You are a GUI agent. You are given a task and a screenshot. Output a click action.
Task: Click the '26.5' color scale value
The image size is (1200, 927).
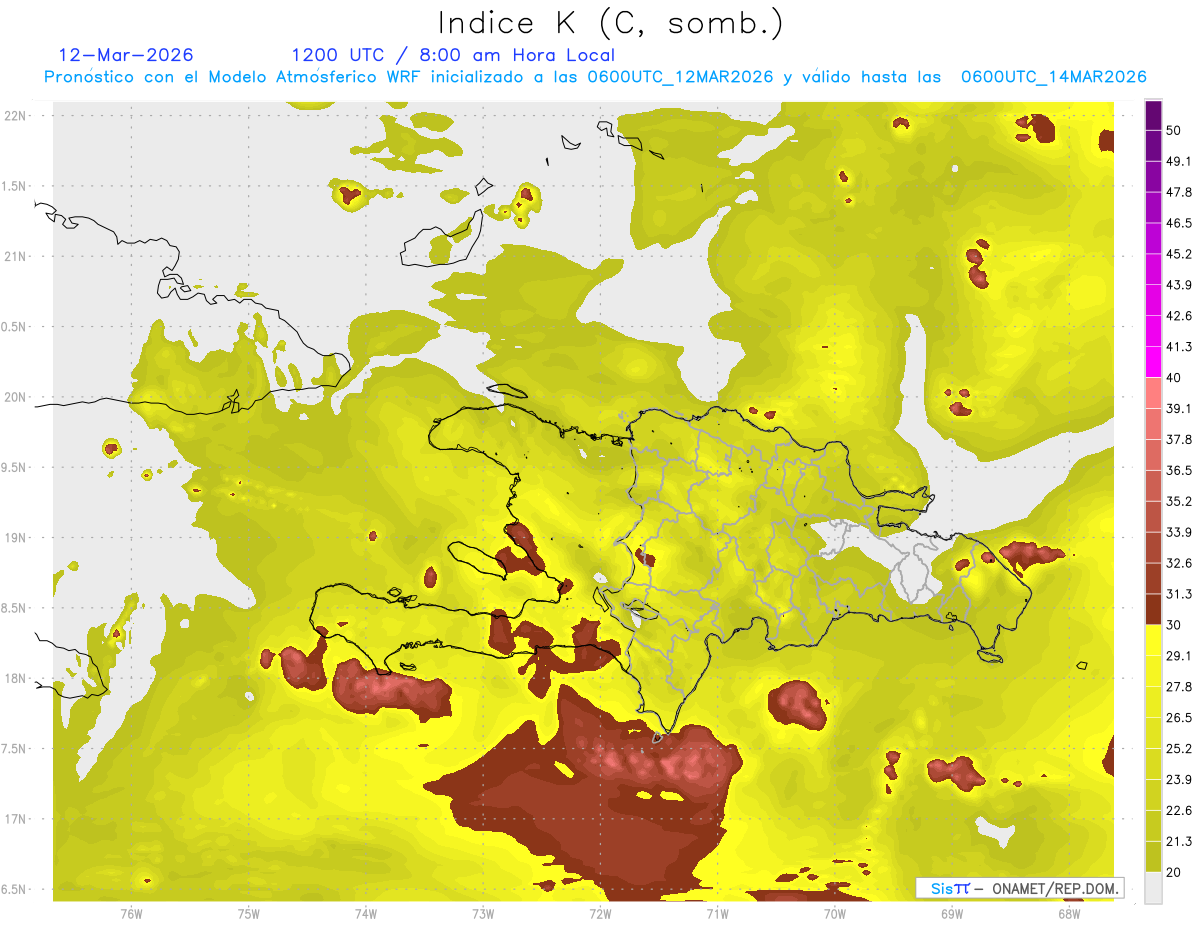coord(1179,718)
